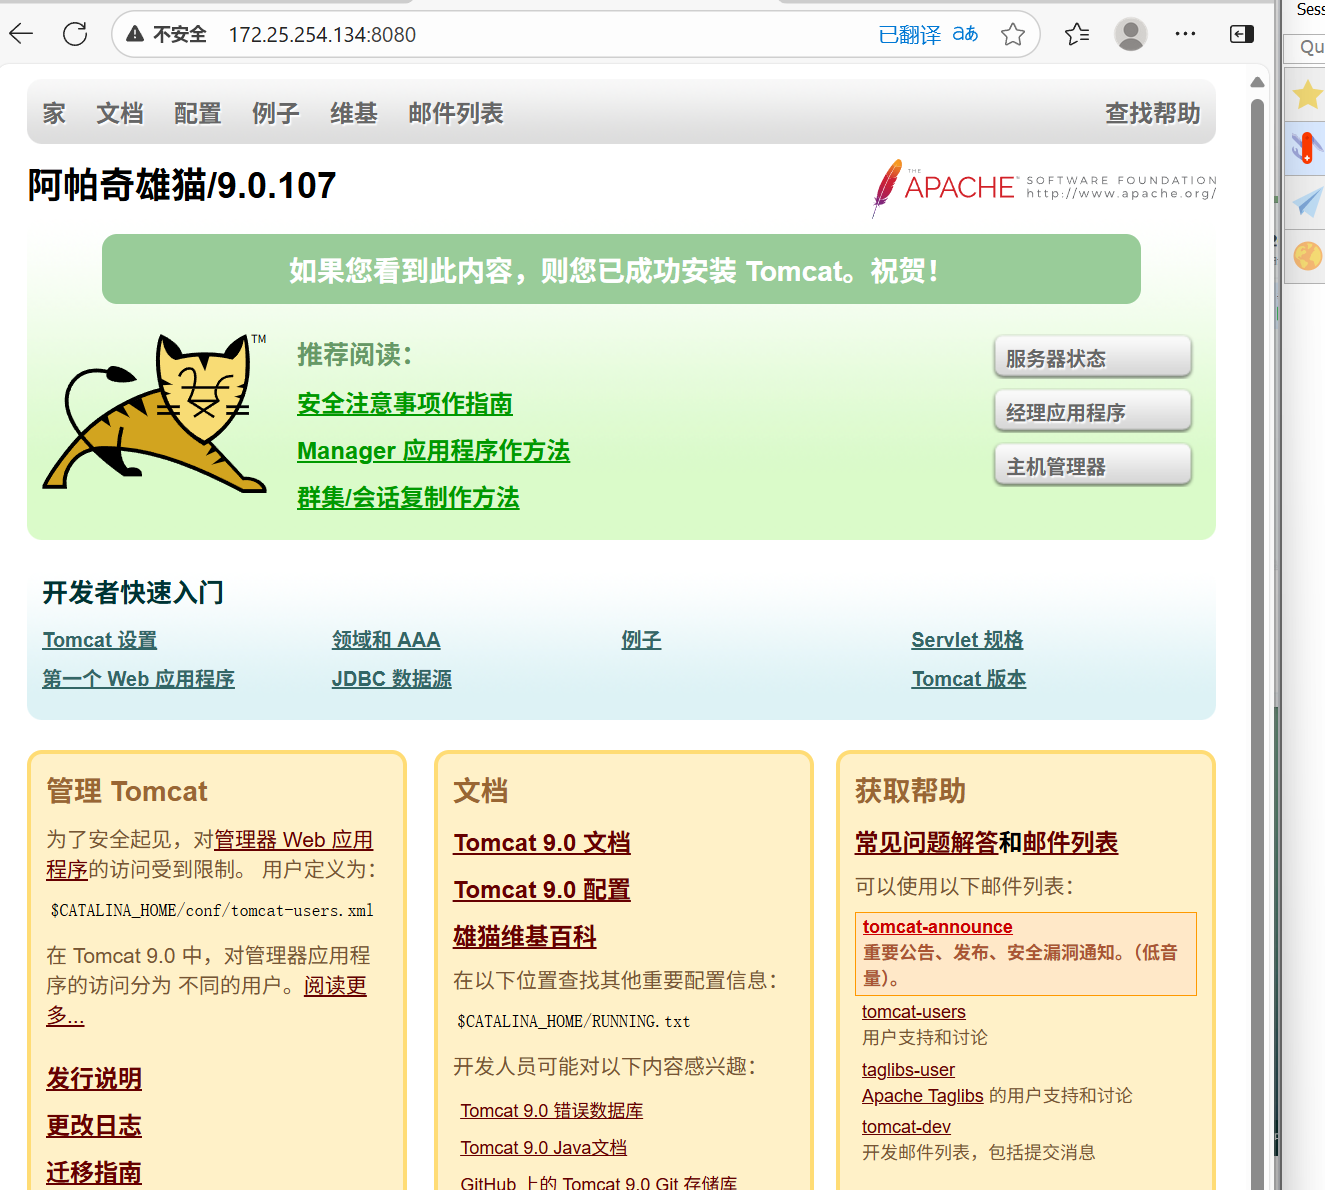Open the Home nav item 家
This screenshot has height=1190, width=1325.
point(54,113)
